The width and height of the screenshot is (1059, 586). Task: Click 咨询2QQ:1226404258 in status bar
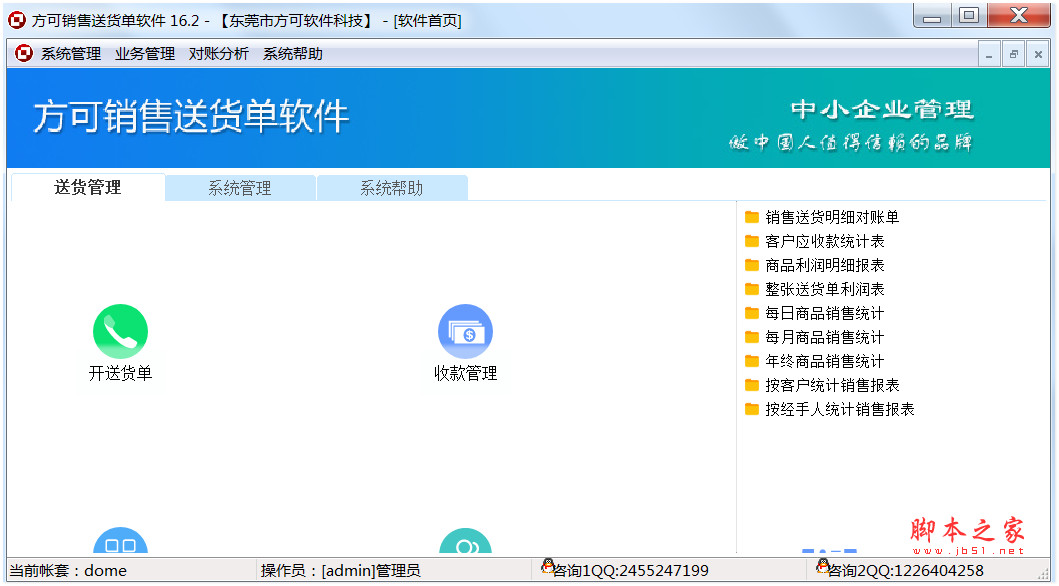pos(906,570)
